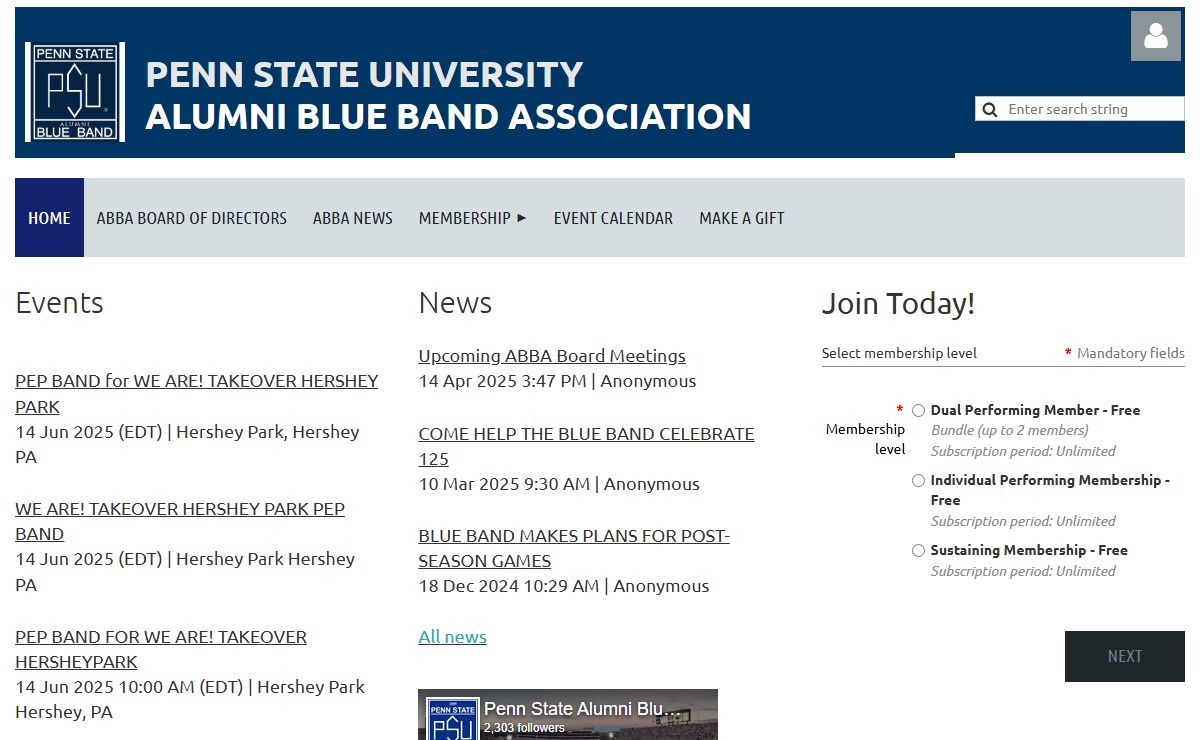Open WE ARE! TAKEOVER HERSHEY PARK PEP BAND event
This screenshot has height=740, width=1200.
[180, 521]
